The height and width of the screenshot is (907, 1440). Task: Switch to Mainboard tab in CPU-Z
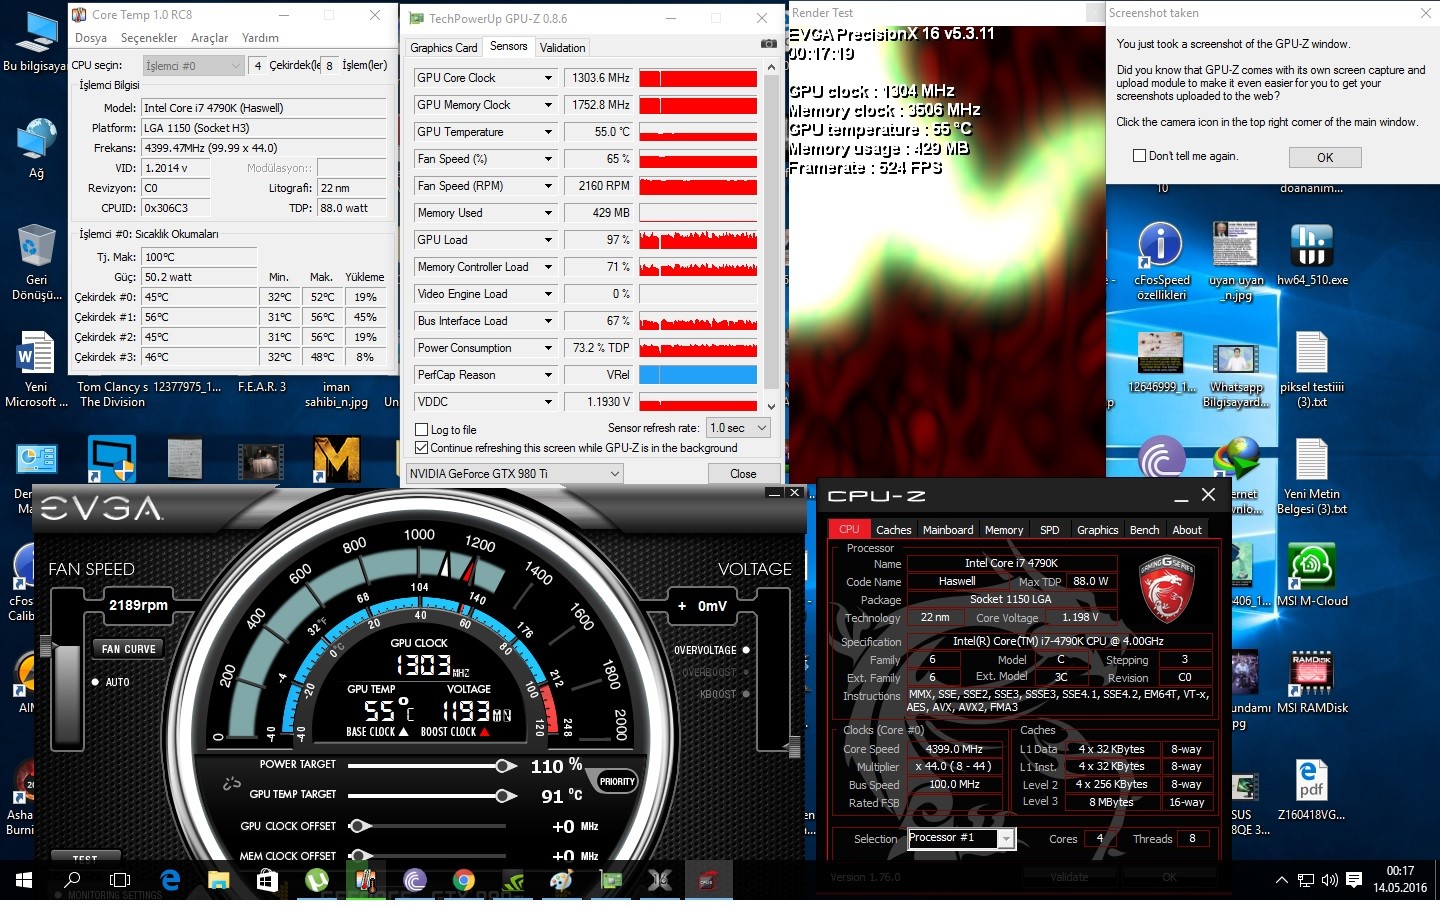948,530
